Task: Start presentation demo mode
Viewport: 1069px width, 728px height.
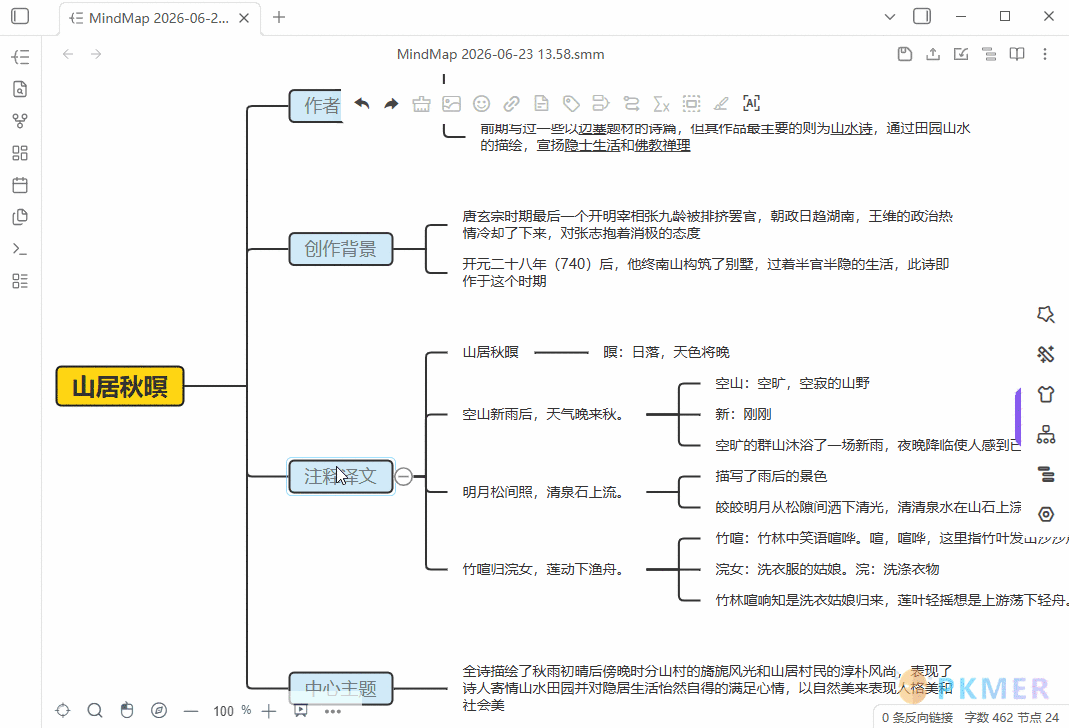Action: click(x=301, y=710)
